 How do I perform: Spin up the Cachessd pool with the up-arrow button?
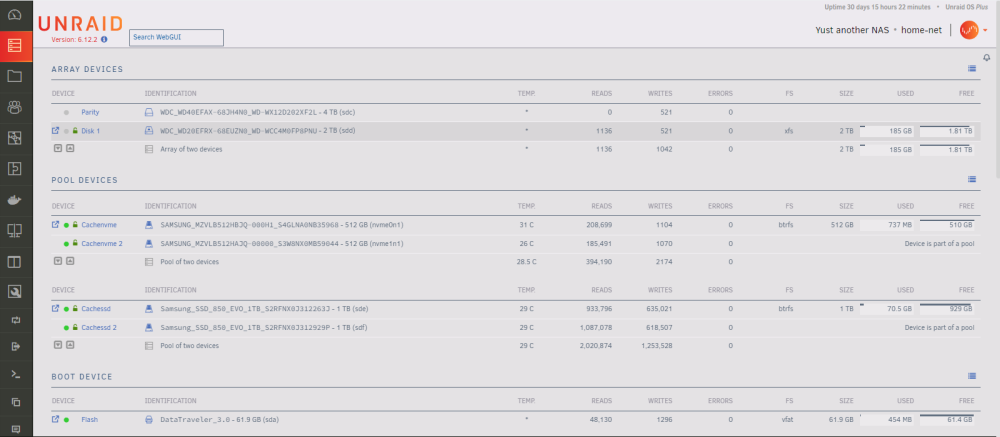tap(70, 345)
